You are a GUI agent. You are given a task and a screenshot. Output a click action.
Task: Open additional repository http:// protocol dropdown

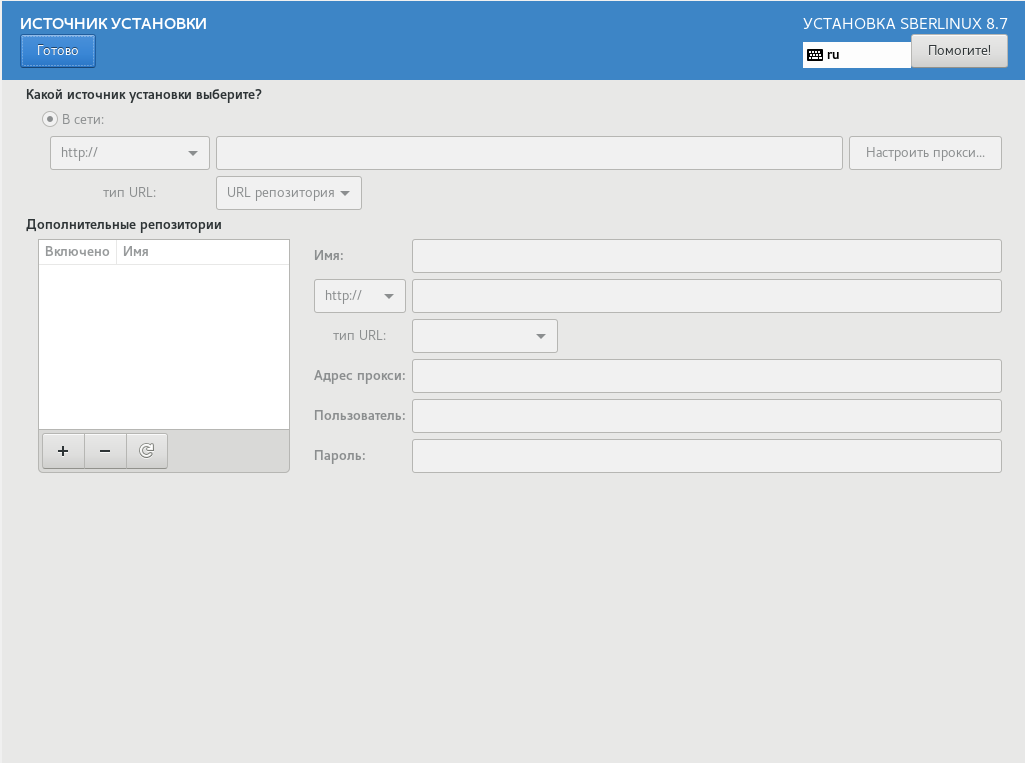click(x=359, y=296)
